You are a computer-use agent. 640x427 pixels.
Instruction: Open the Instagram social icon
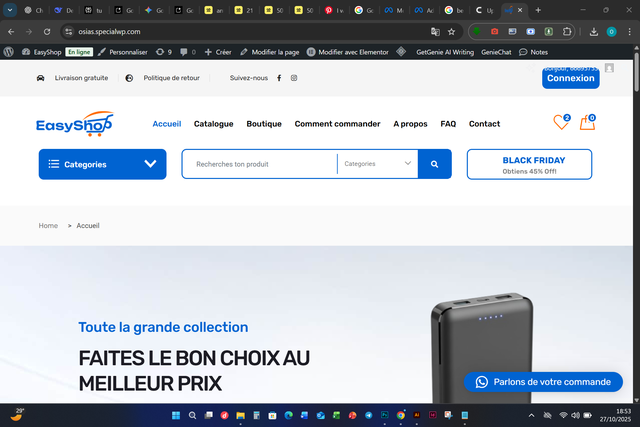tap(294, 78)
